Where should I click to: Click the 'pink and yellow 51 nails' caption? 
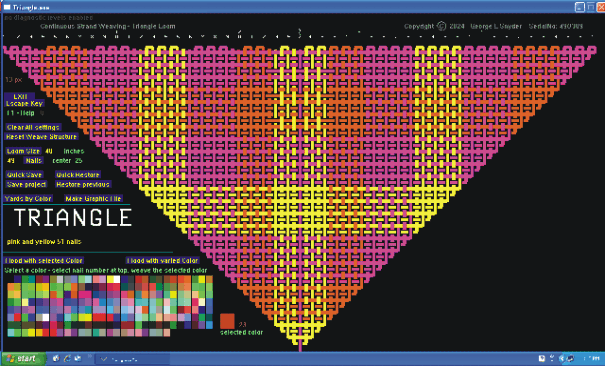(44, 242)
